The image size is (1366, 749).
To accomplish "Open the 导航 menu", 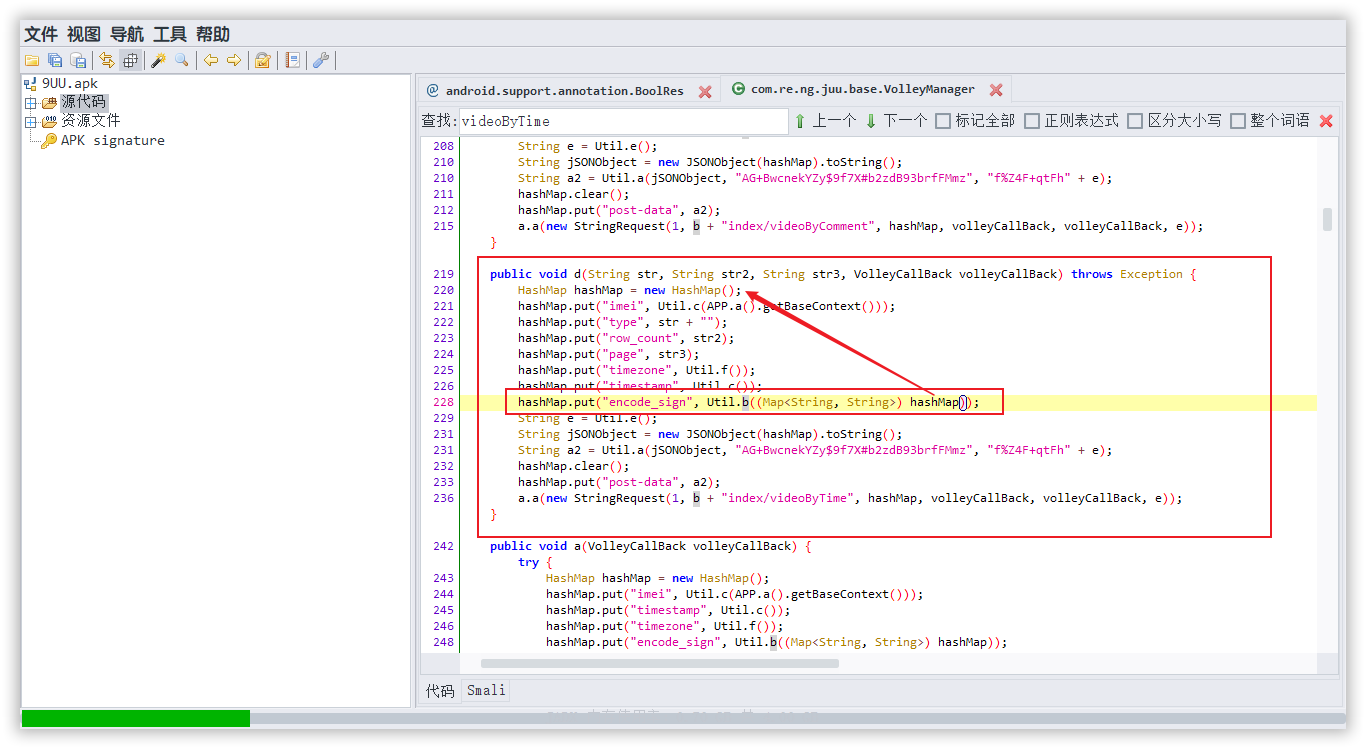I will (127, 35).
